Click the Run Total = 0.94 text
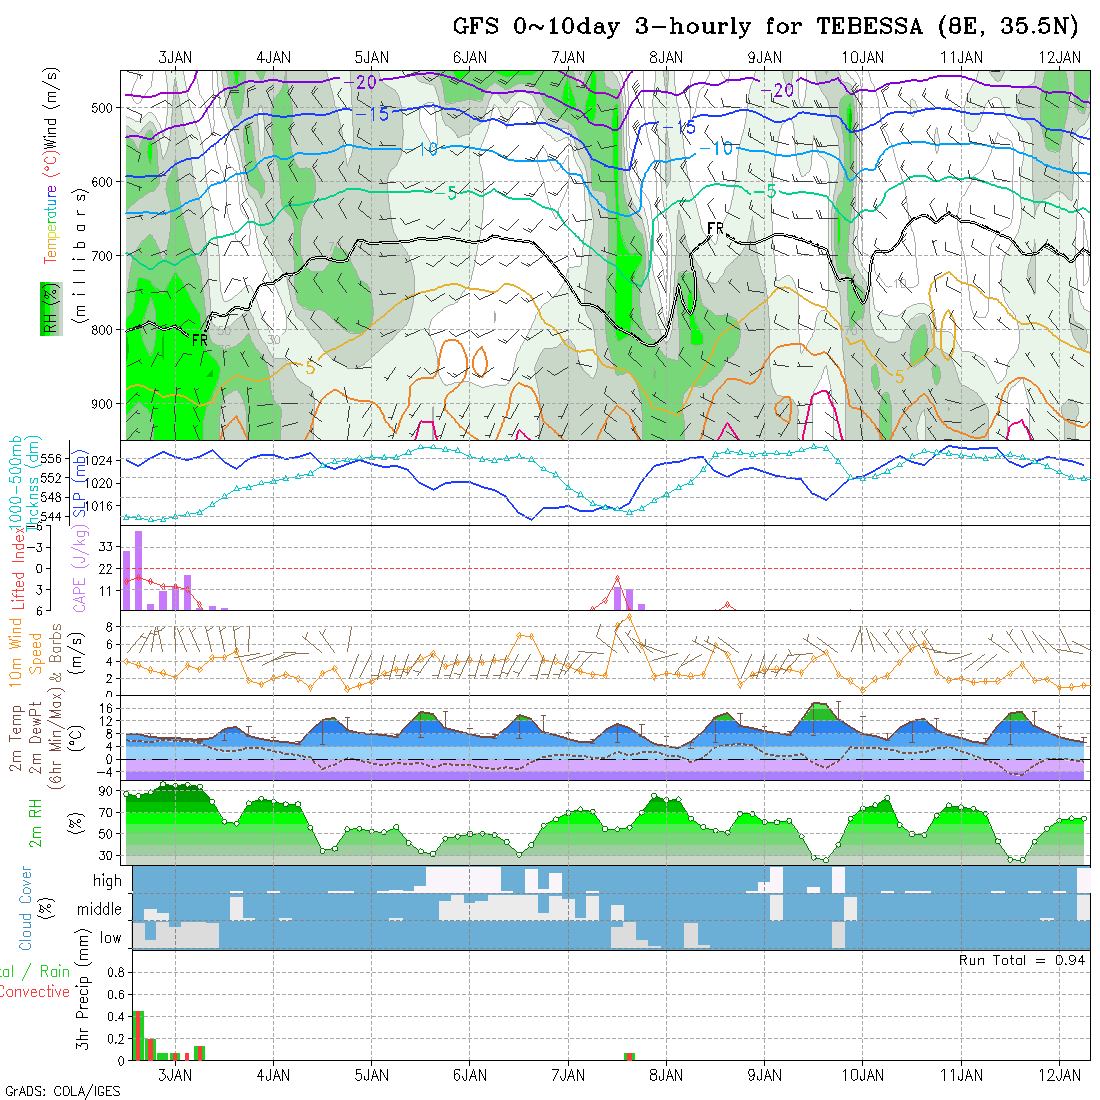Viewport: 1100px width, 1100px height. [1022, 960]
